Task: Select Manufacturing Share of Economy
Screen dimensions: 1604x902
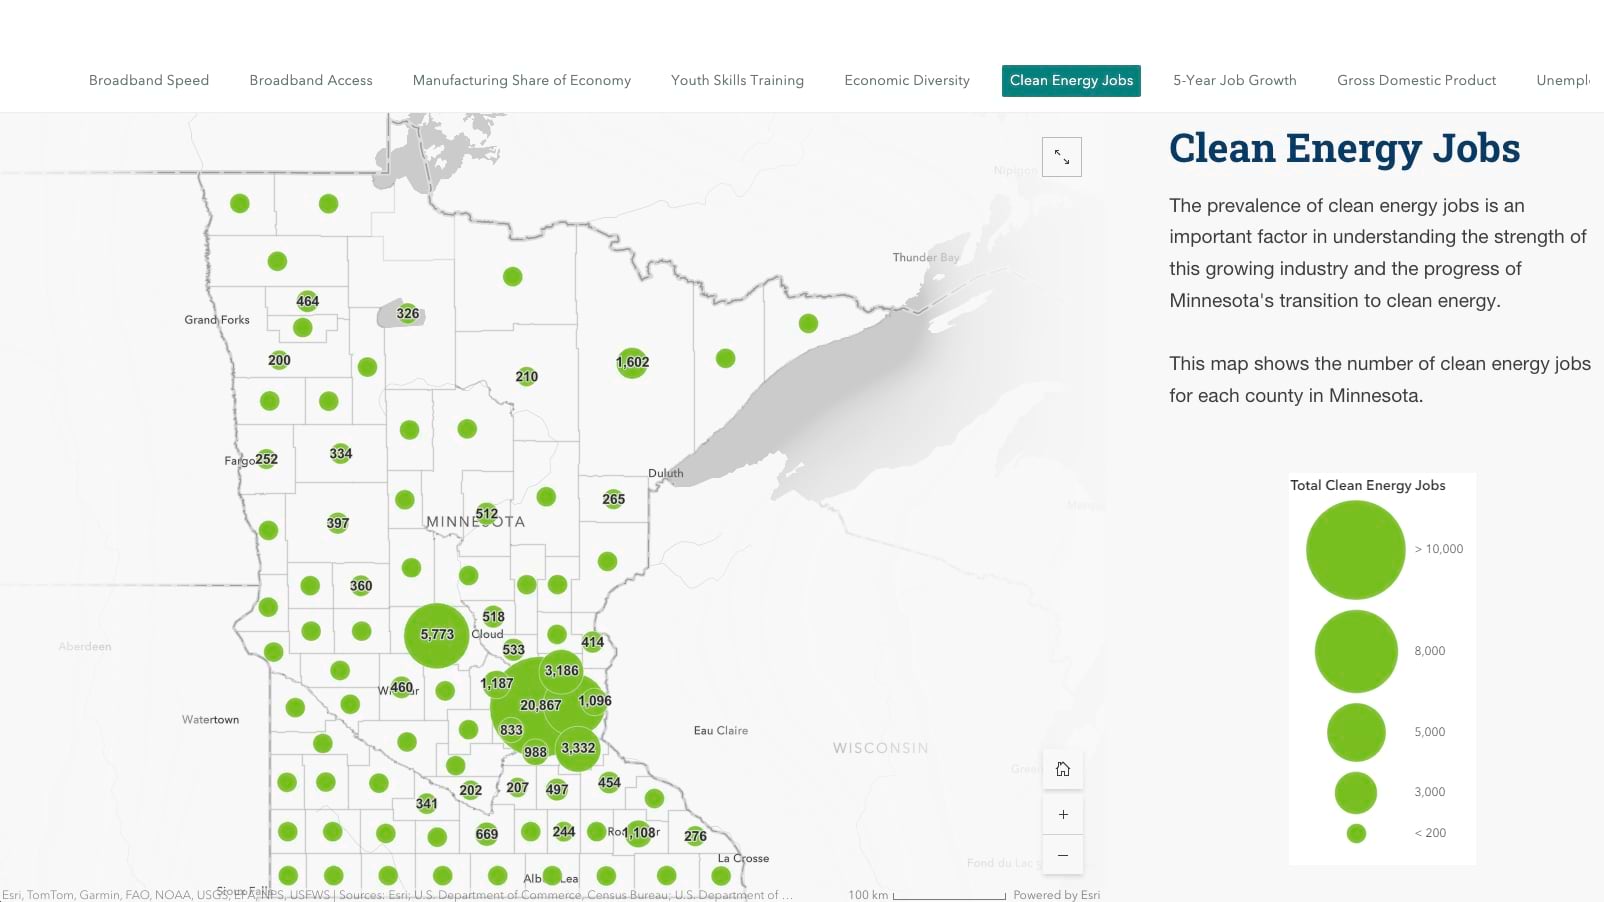Action: tap(521, 80)
